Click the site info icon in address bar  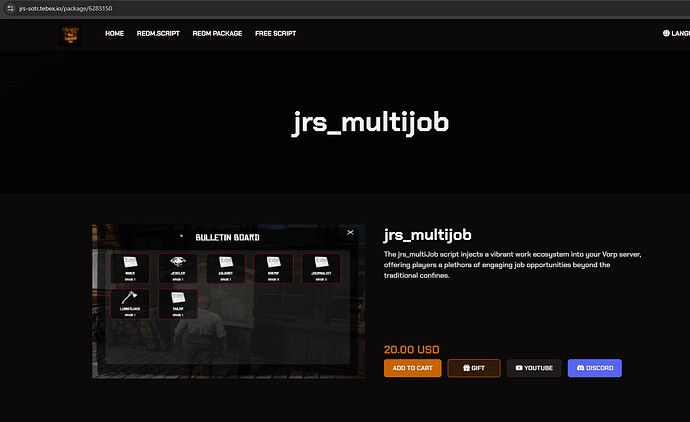[8, 8]
